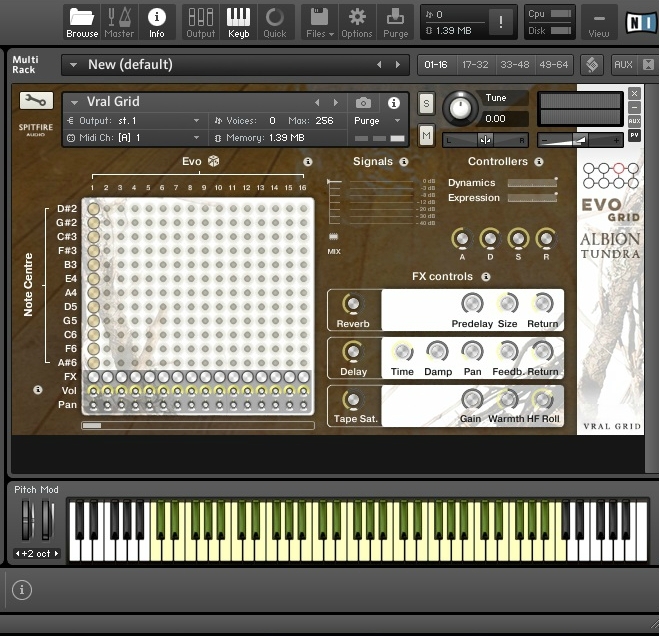Click the AUX button in rack header

click(x=623, y=65)
